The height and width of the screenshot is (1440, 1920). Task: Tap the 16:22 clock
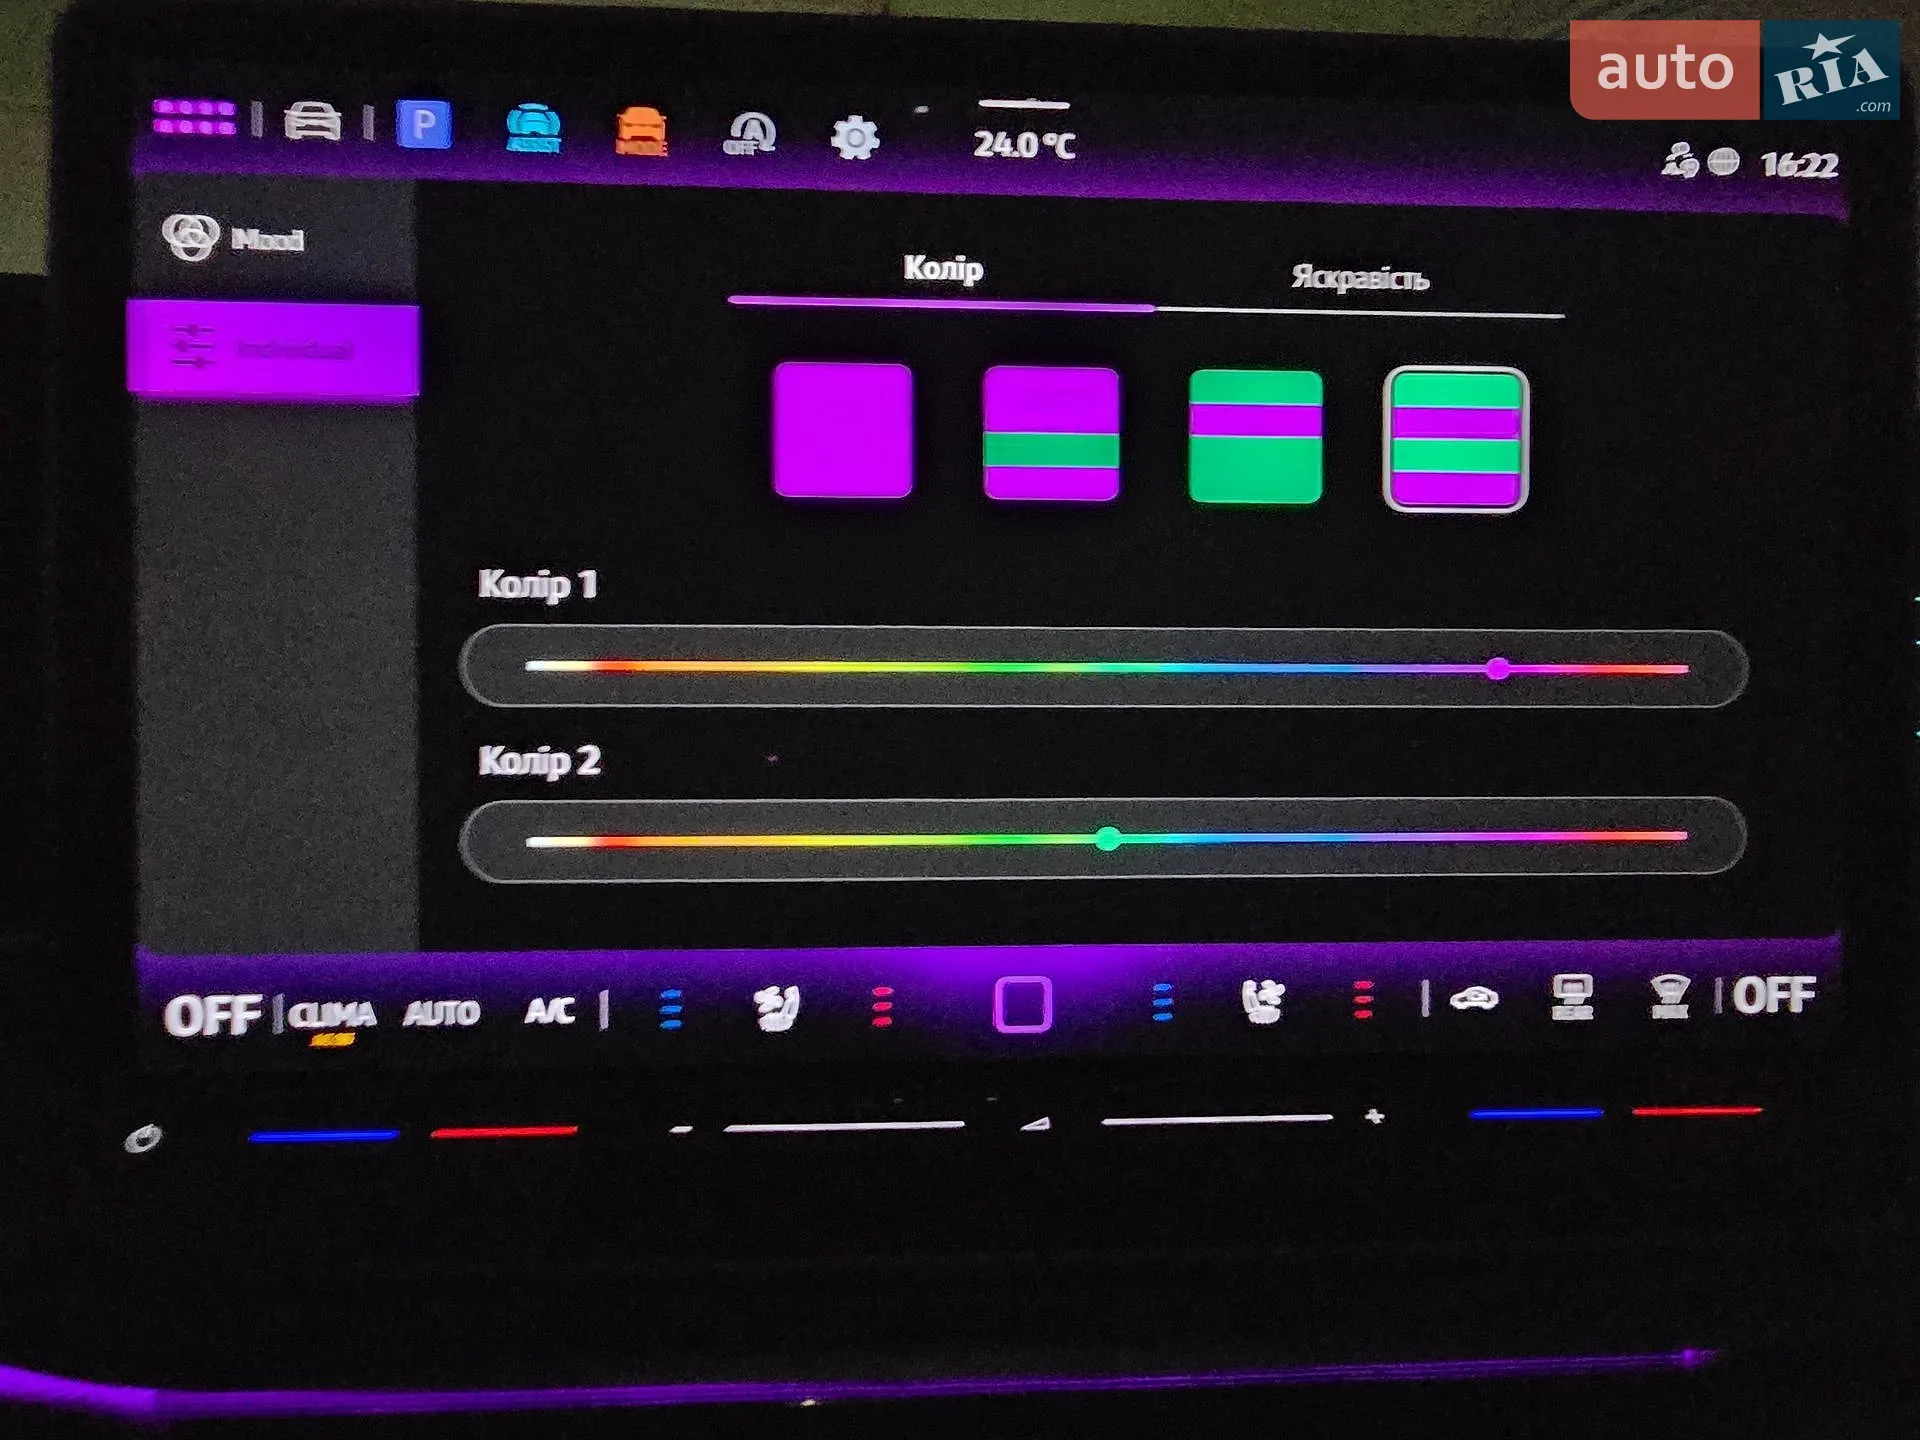(x=1799, y=164)
